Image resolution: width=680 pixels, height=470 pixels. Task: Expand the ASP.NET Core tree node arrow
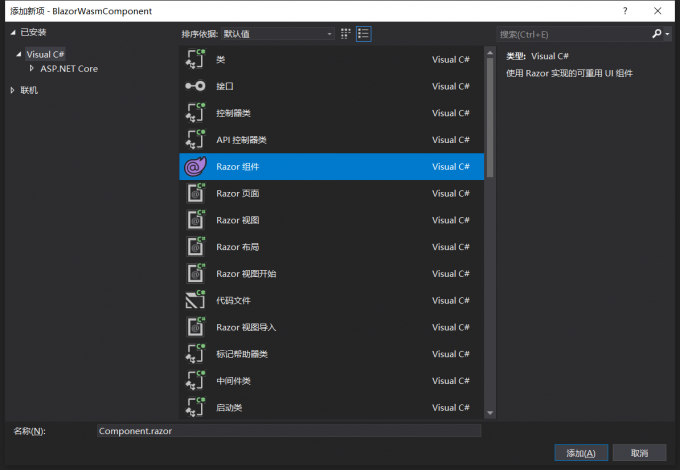pyautogui.click(x=32, y=69)
